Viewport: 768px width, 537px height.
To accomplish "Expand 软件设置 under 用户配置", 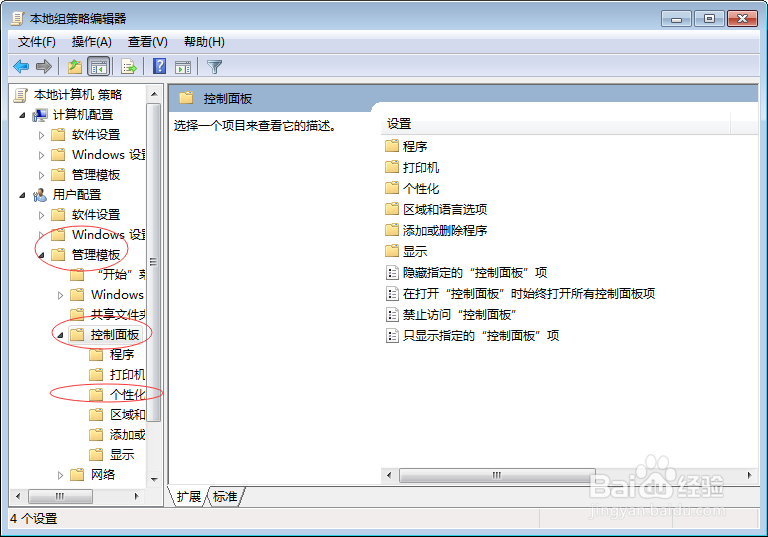I will tap(41, 215).
